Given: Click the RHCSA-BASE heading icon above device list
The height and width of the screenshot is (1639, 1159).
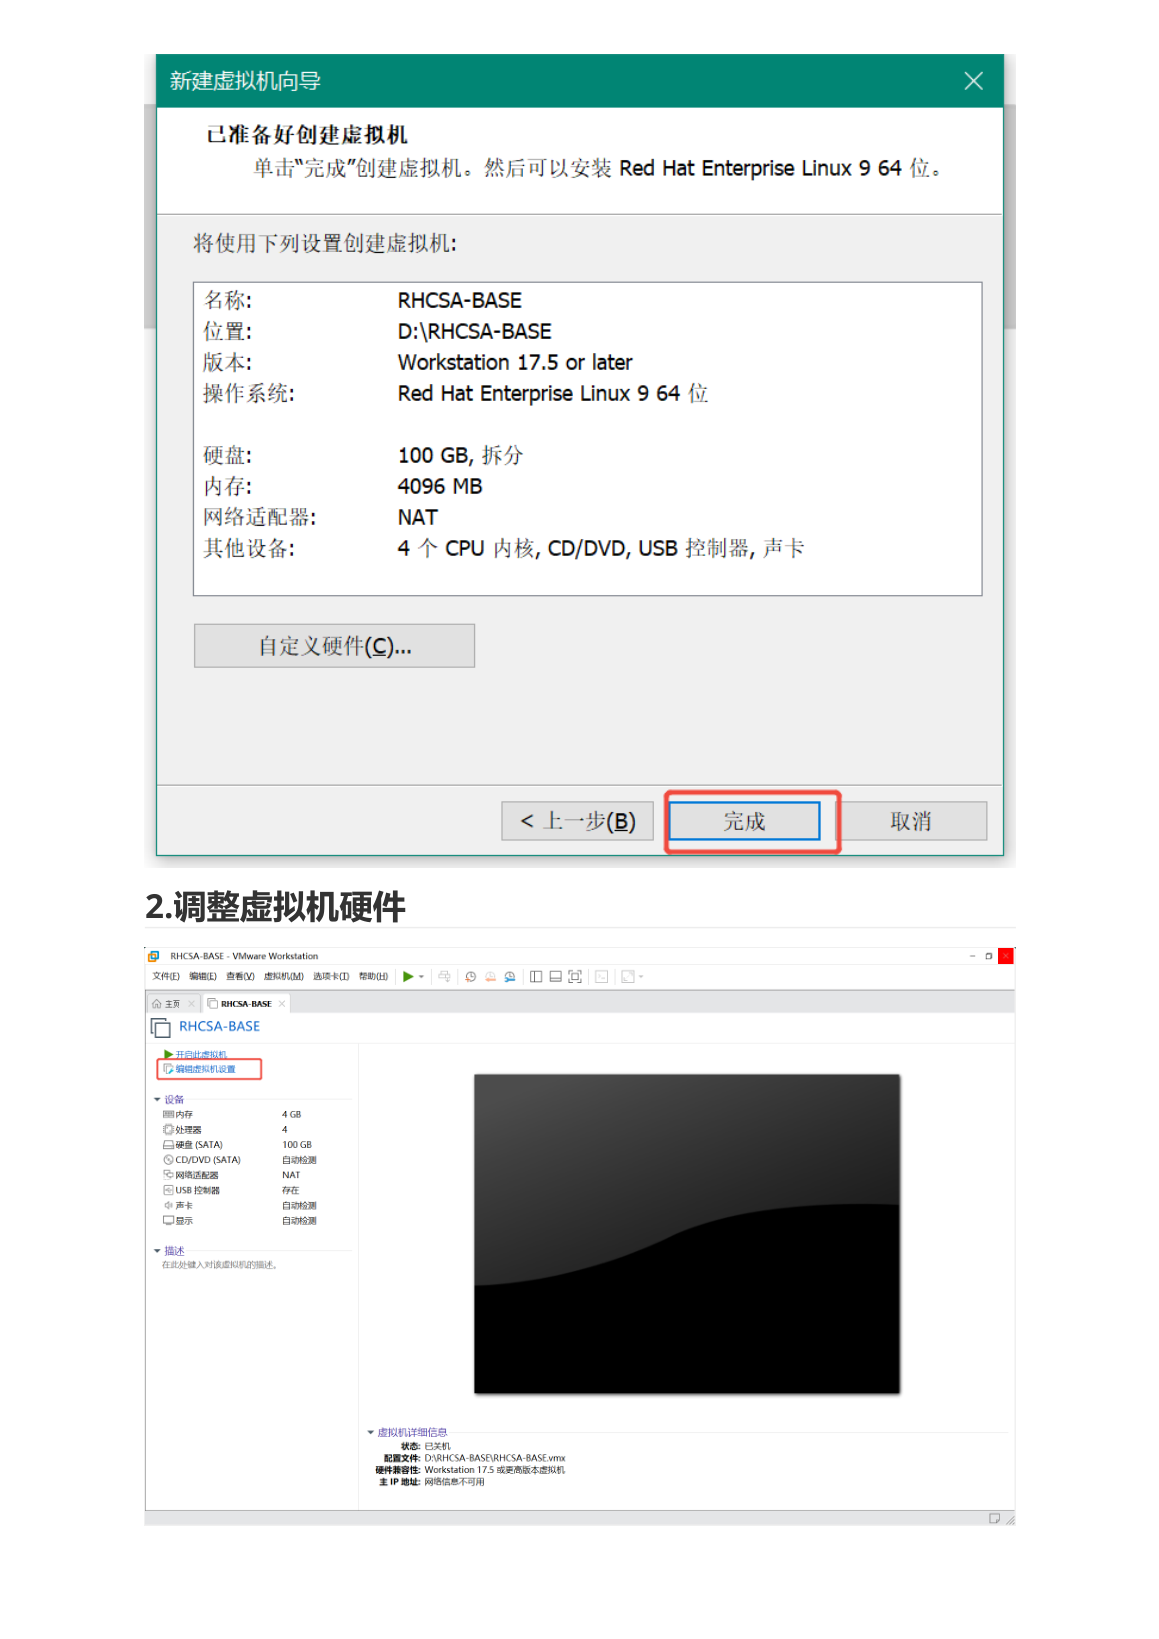Looking at the screenshot, I should [160, 1027].
